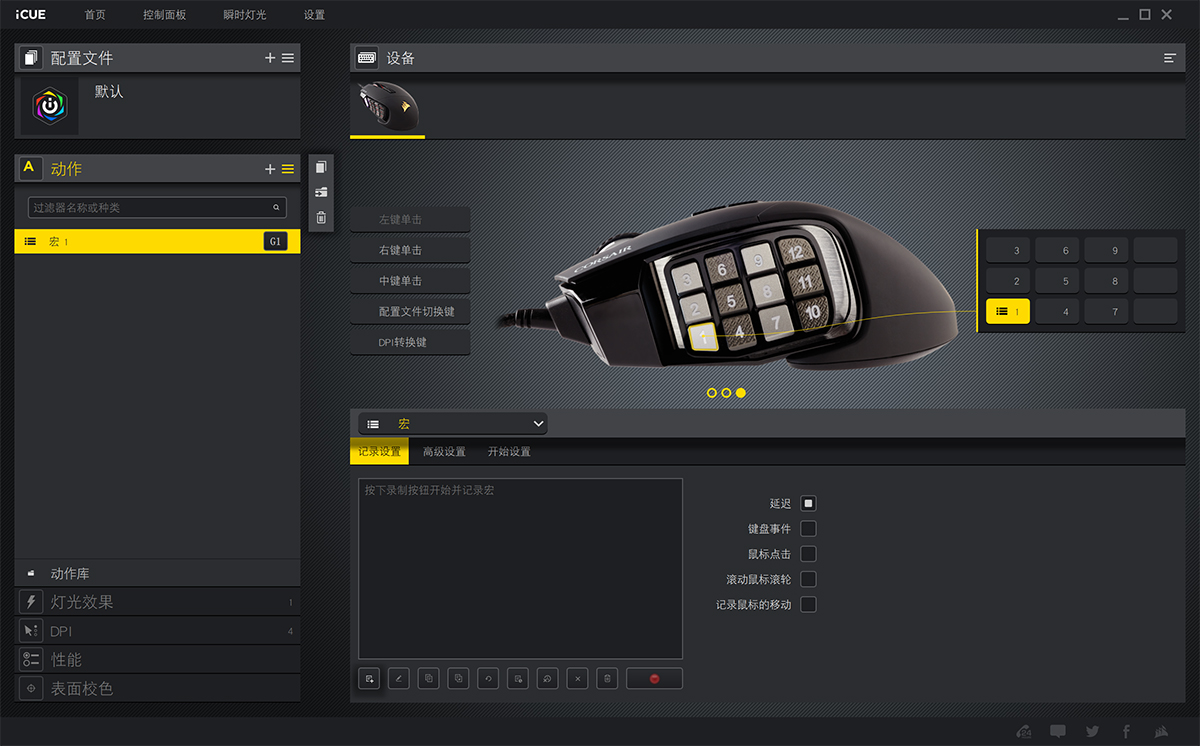
Task: Enable the 键盘事件 checkbox
Action: point(809,528)
